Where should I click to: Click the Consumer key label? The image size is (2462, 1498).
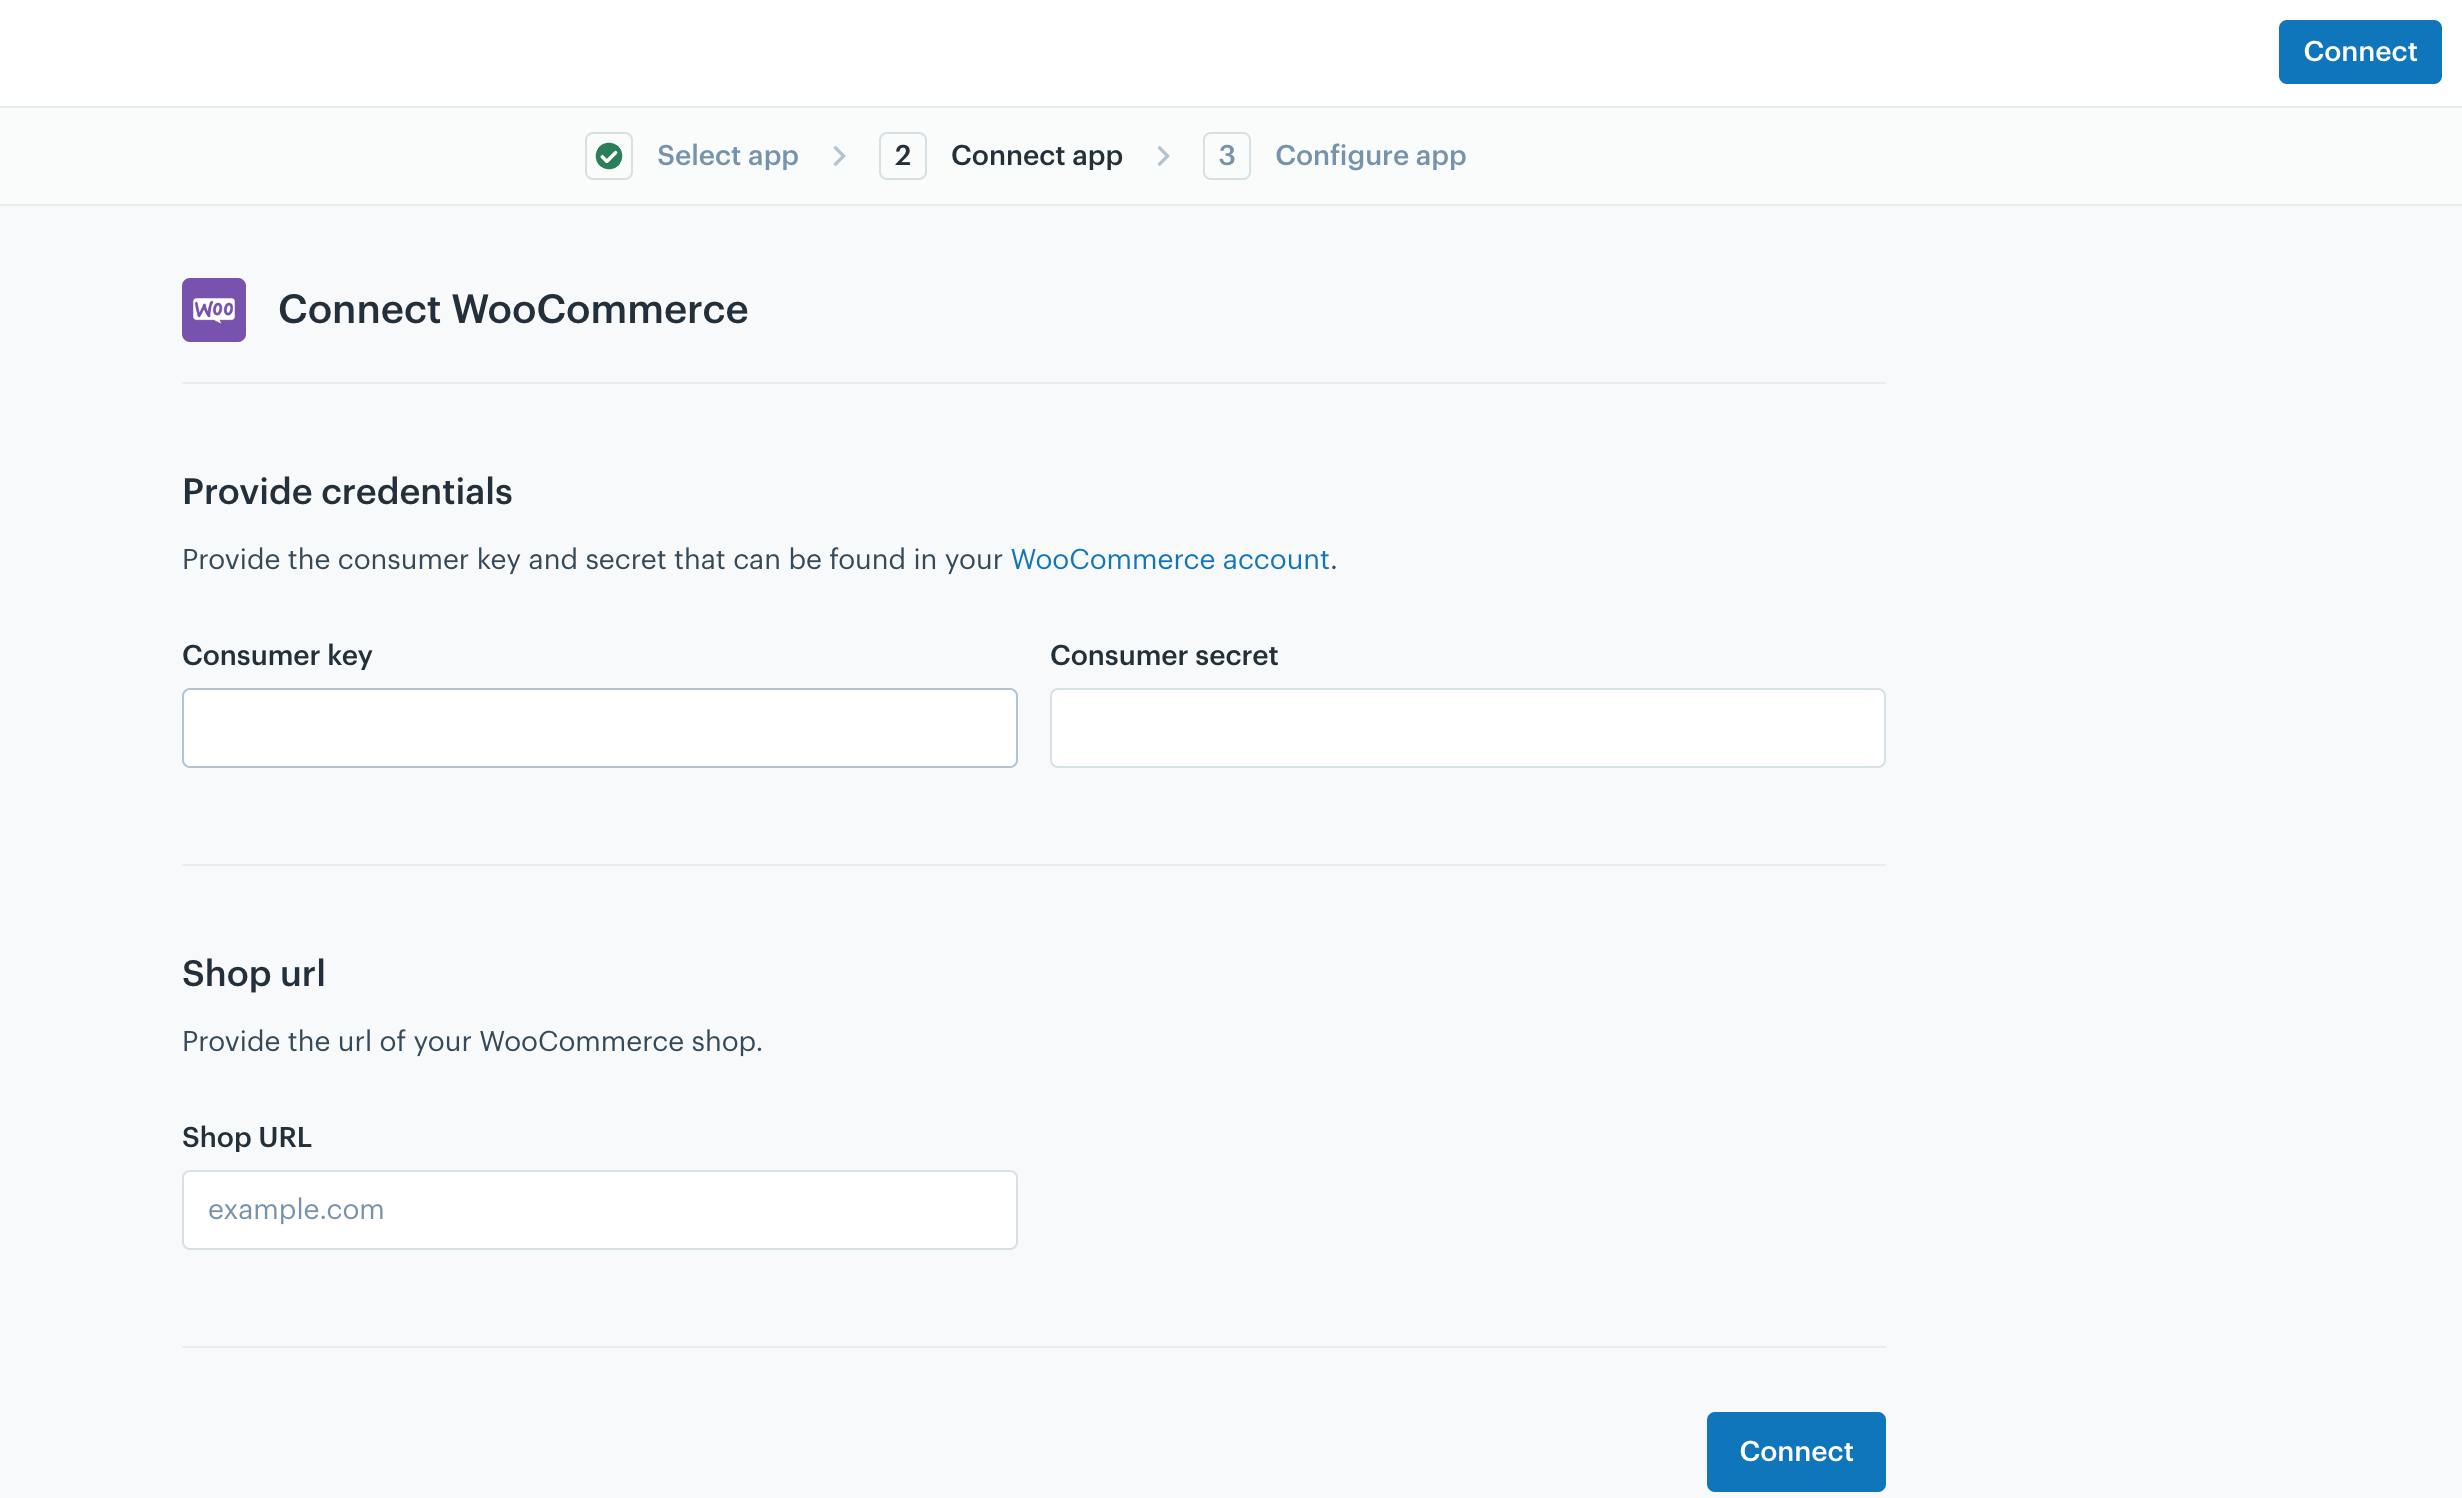(277, 656)
